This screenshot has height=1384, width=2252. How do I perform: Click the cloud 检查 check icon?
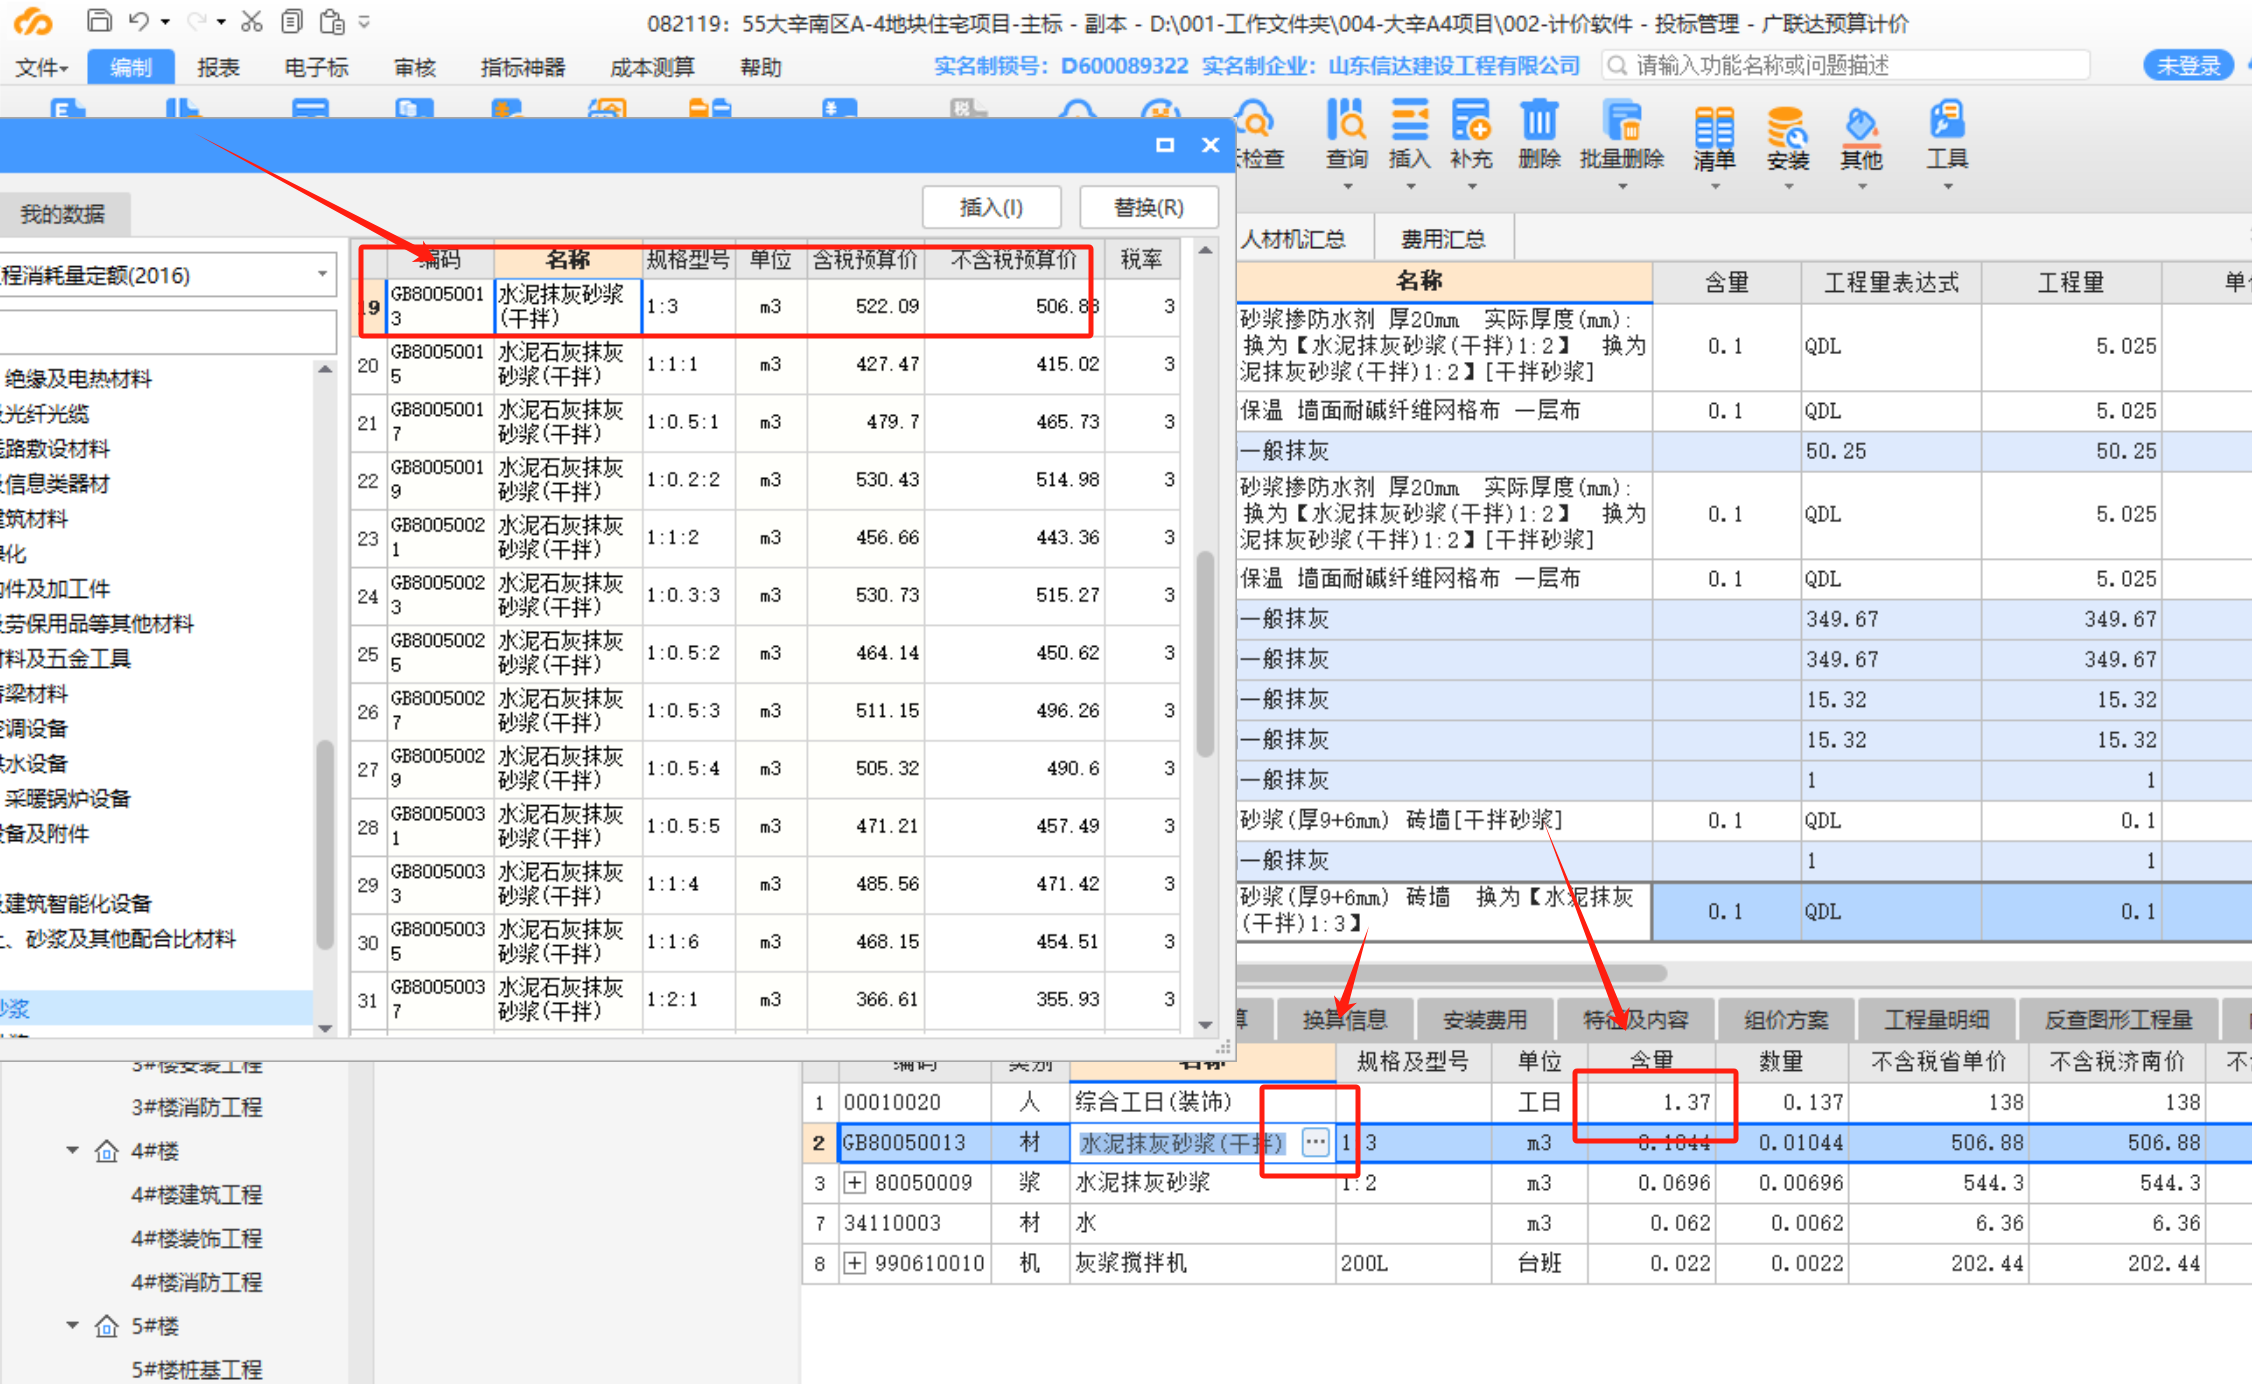(1255, 121)
